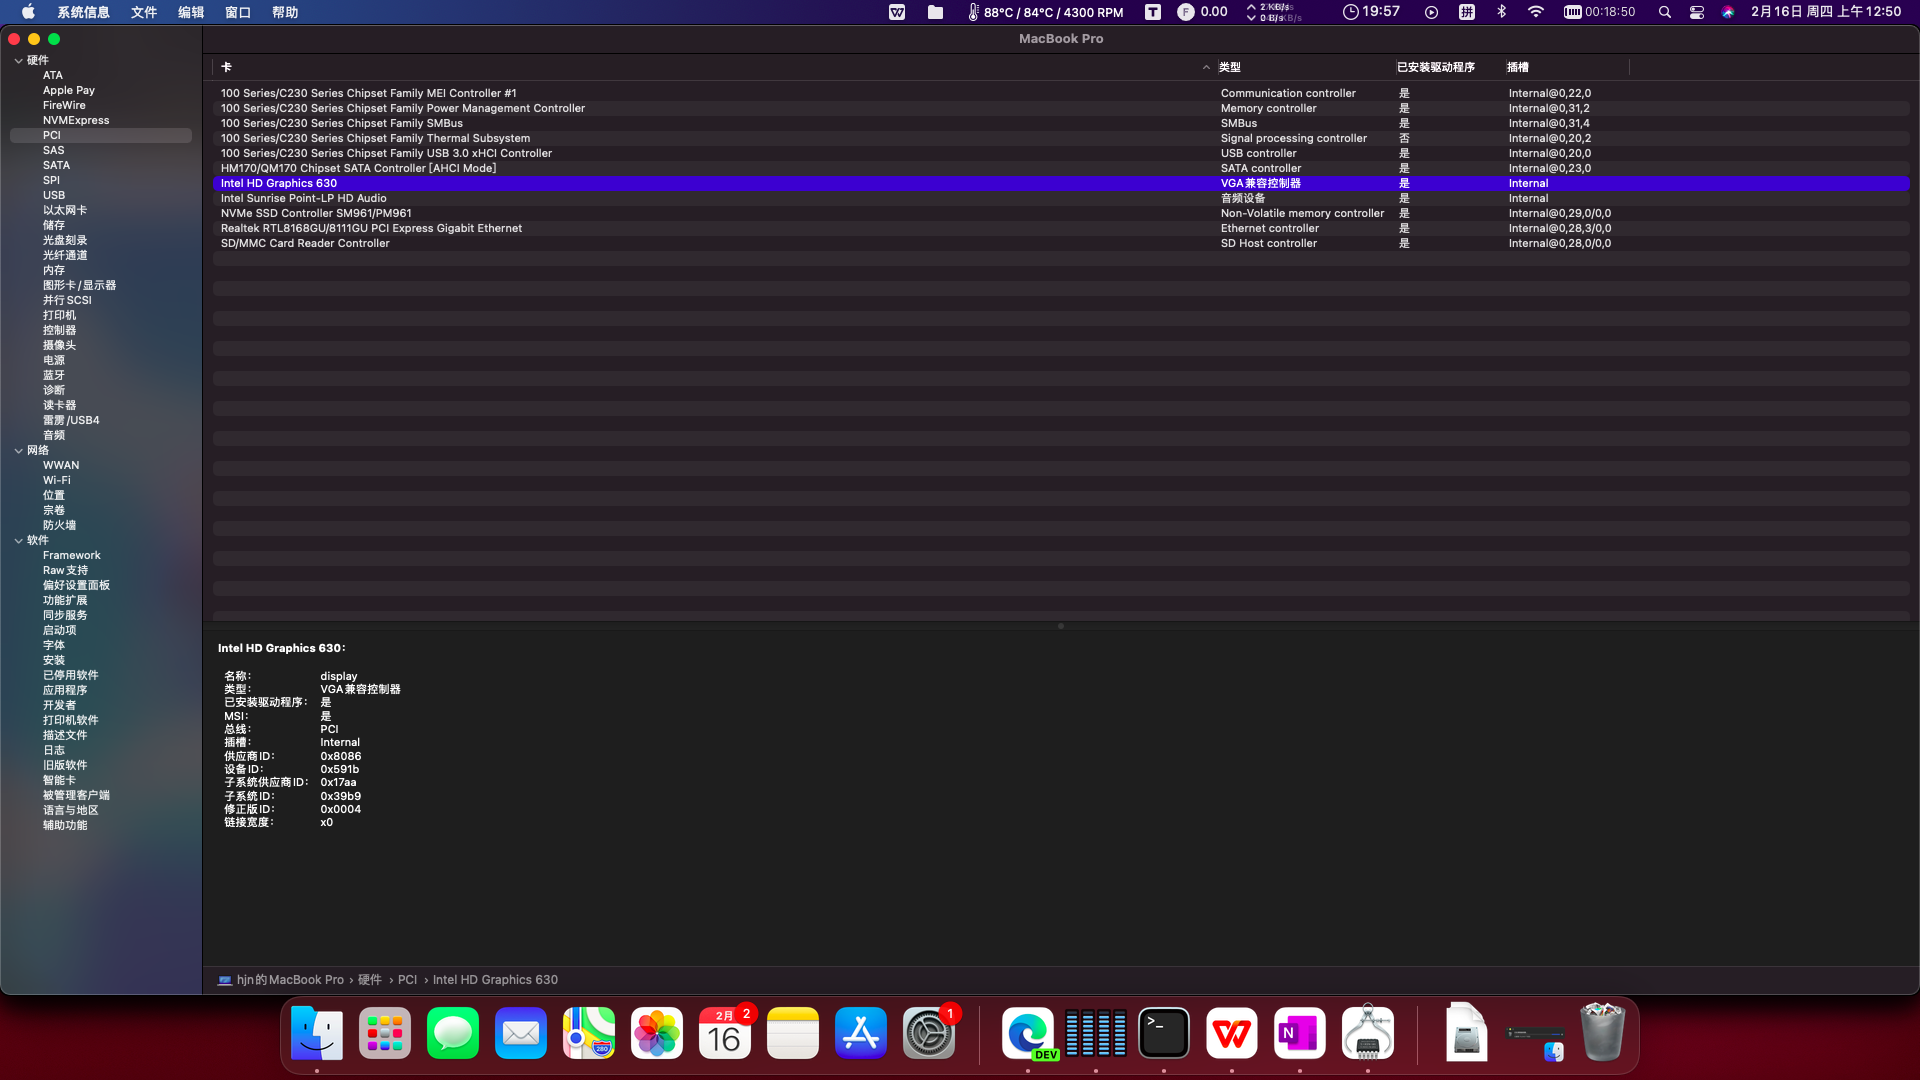This screenshot has height=1080, width=1920.
Task: Click the Bluetooth menu bar icon
Action: [1501, 12]
